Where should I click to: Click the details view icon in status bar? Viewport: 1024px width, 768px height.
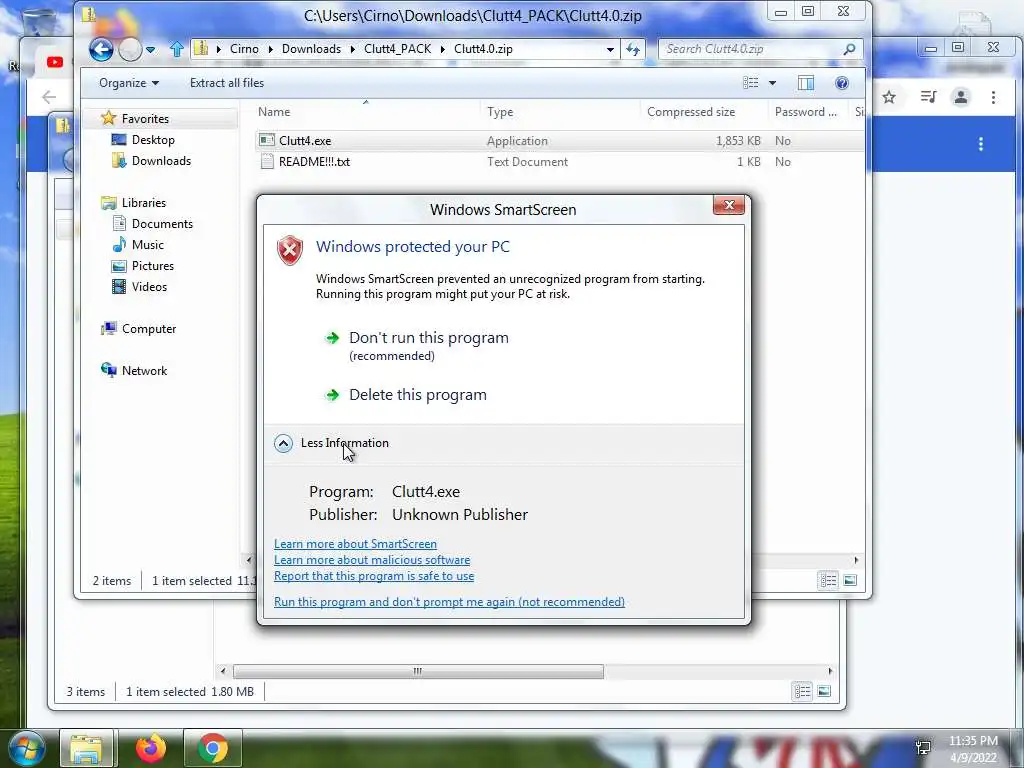(828, 580)
